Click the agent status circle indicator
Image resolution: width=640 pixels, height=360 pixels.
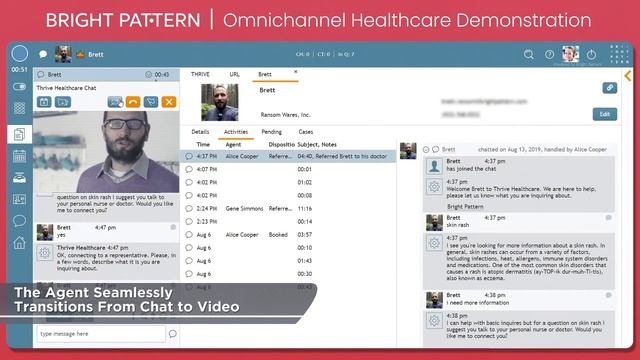(x=20, y=53)
